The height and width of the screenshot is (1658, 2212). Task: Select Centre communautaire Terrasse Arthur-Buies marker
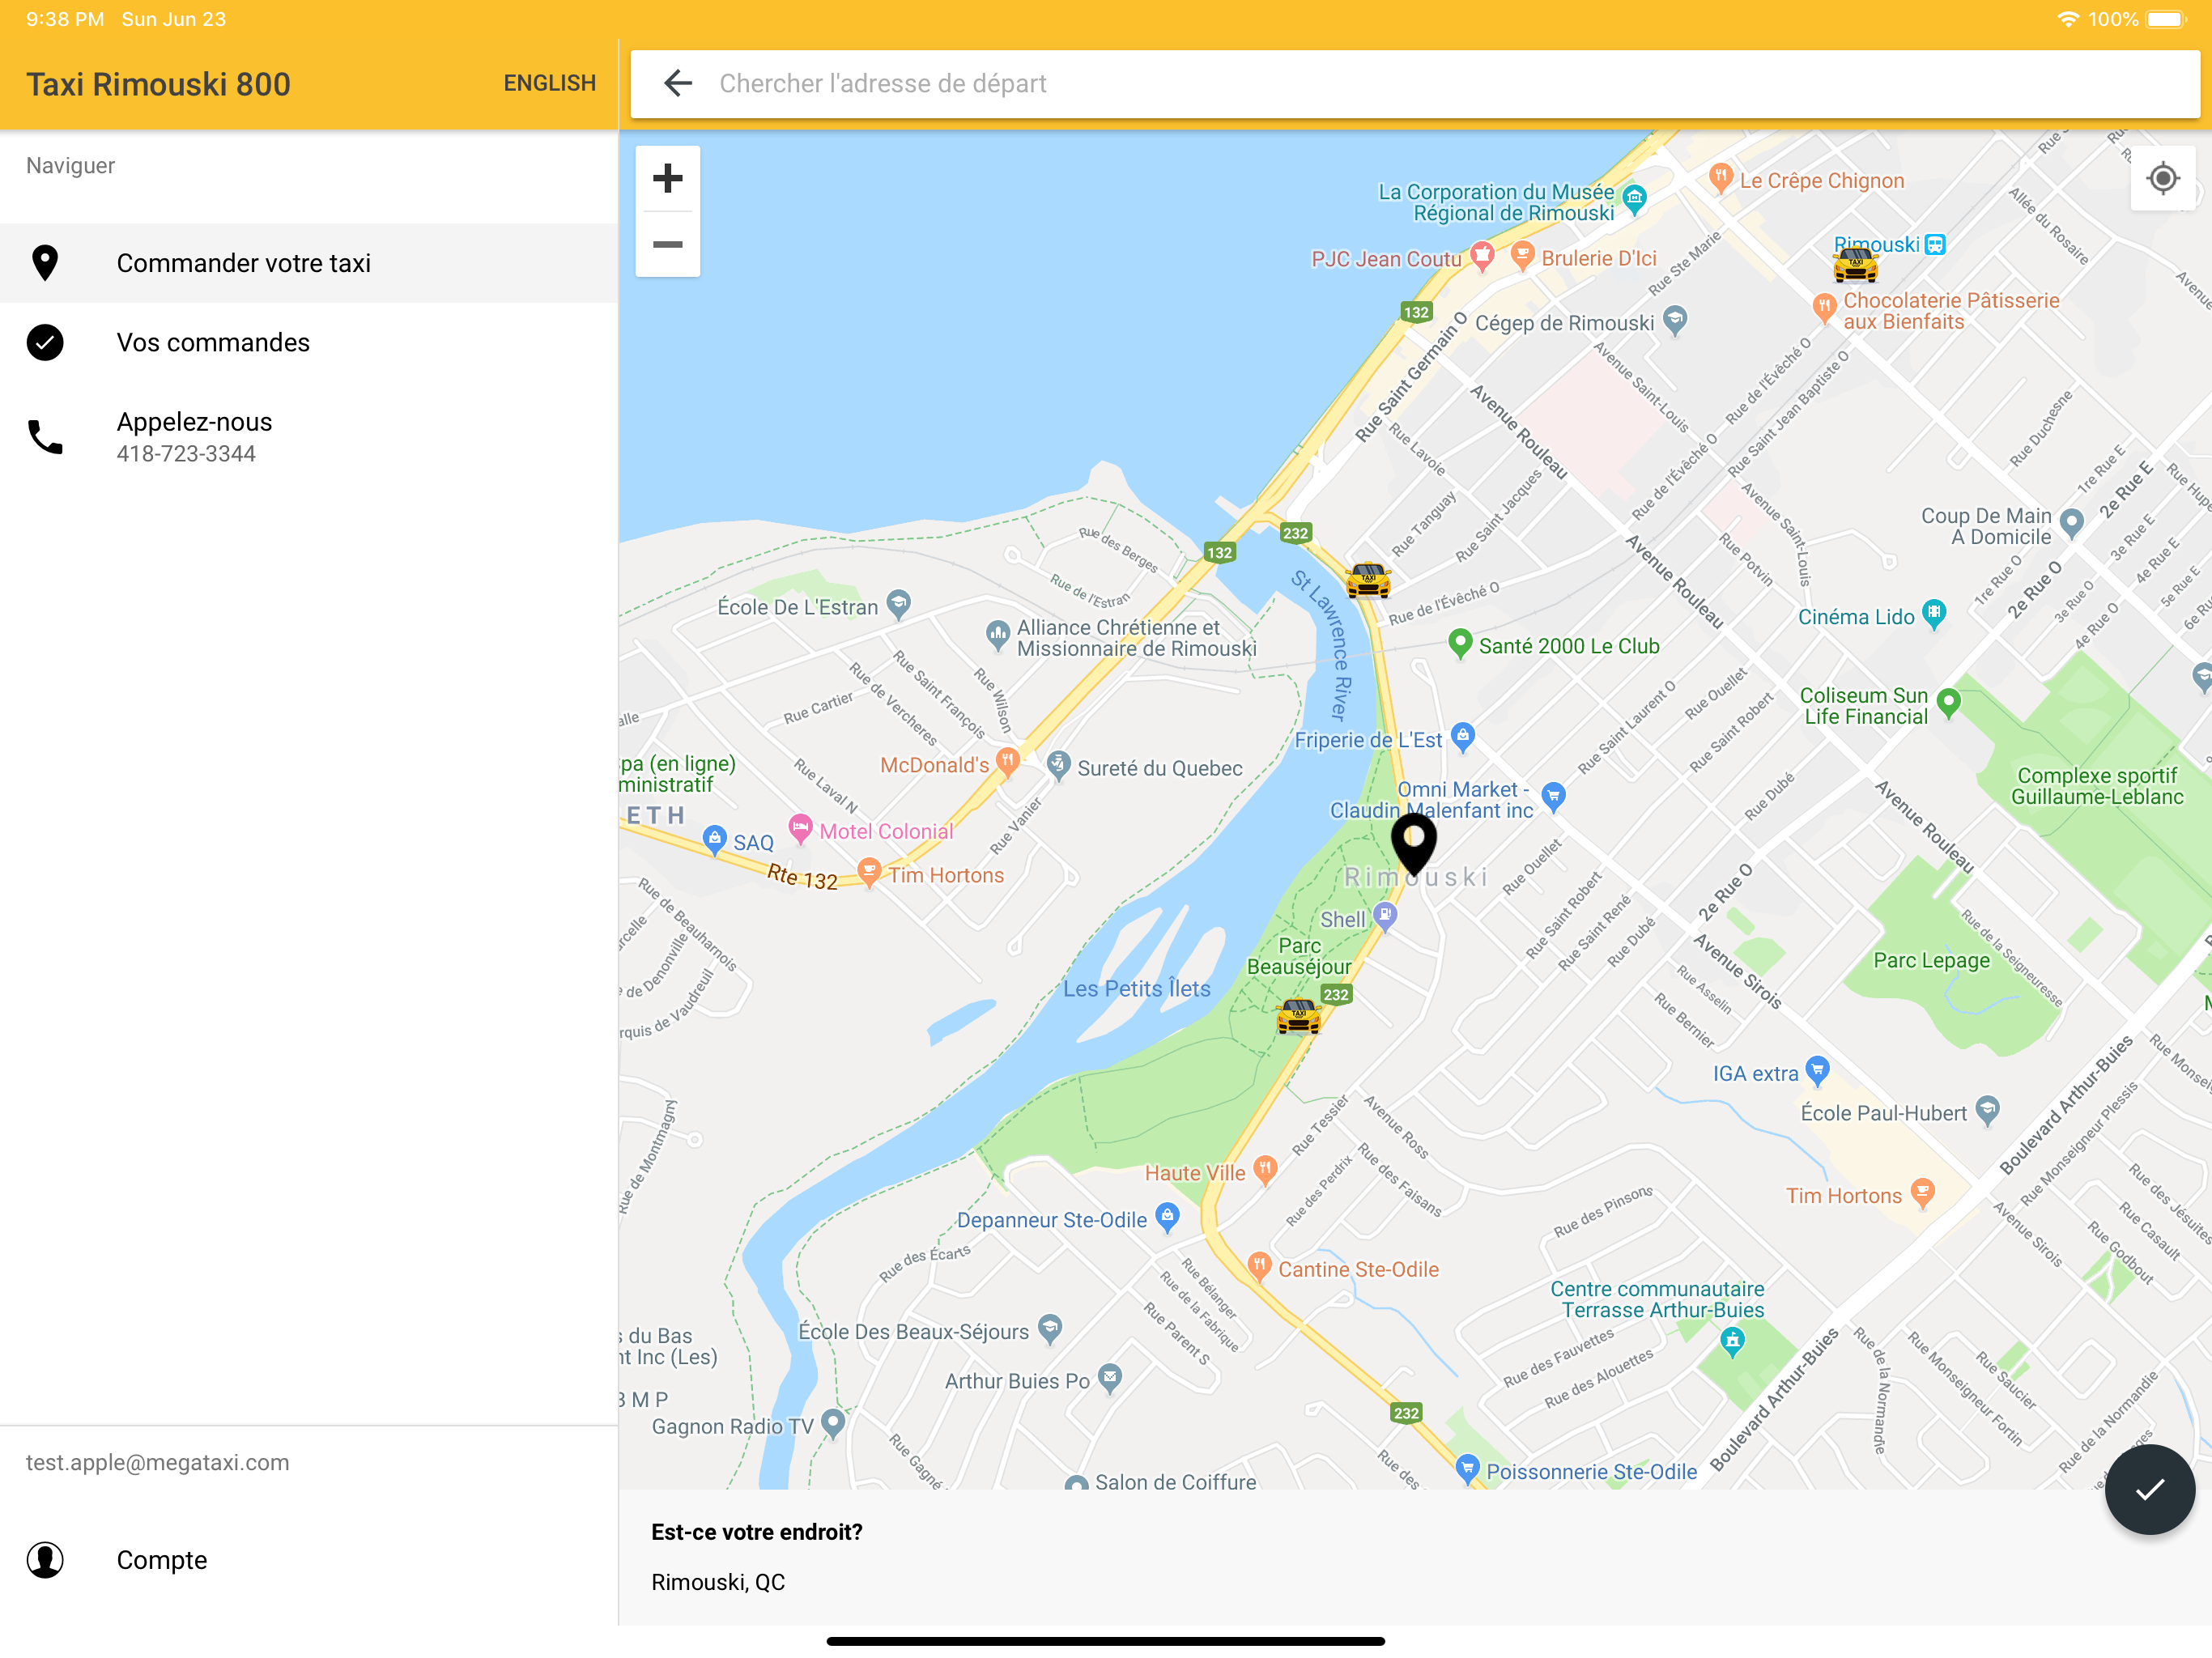pyautogui.click(x=1733, y=1342)
